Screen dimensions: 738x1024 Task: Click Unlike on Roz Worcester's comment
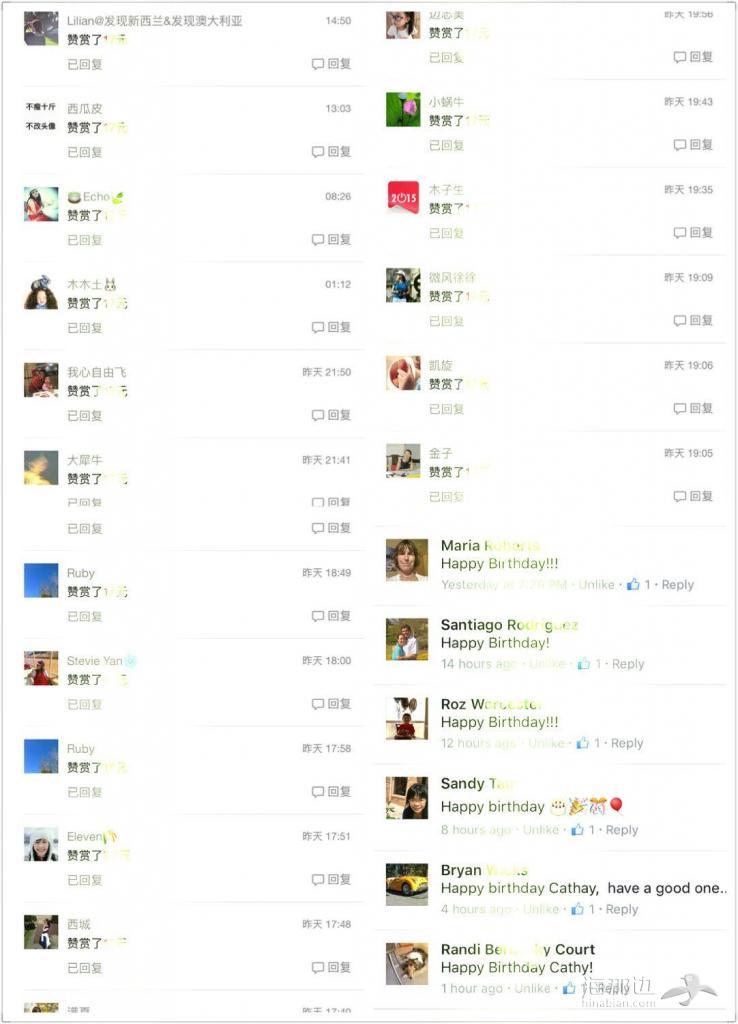click(546, 743)
